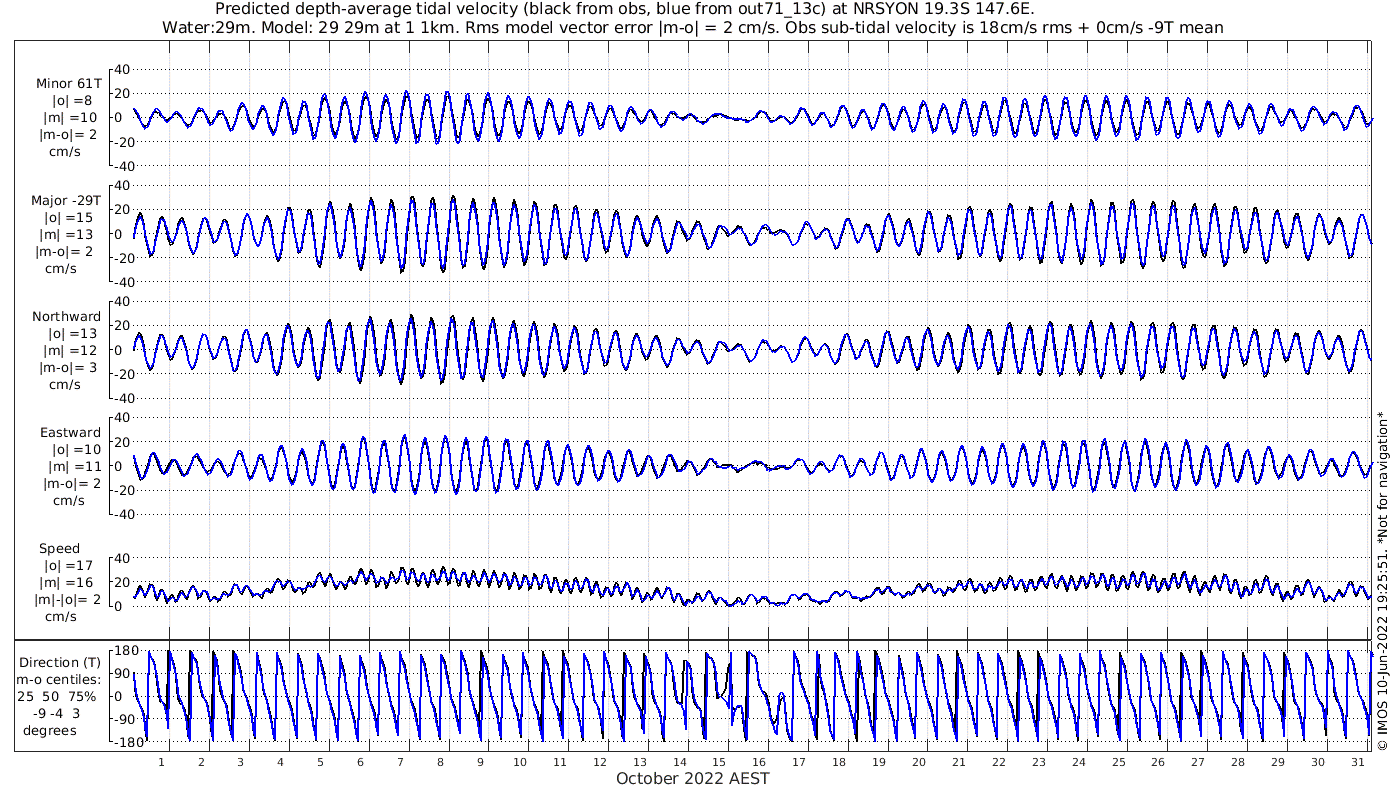Click day '16' on the date axis
This screenshot has width=1400, height=800.
click(760, 762)
